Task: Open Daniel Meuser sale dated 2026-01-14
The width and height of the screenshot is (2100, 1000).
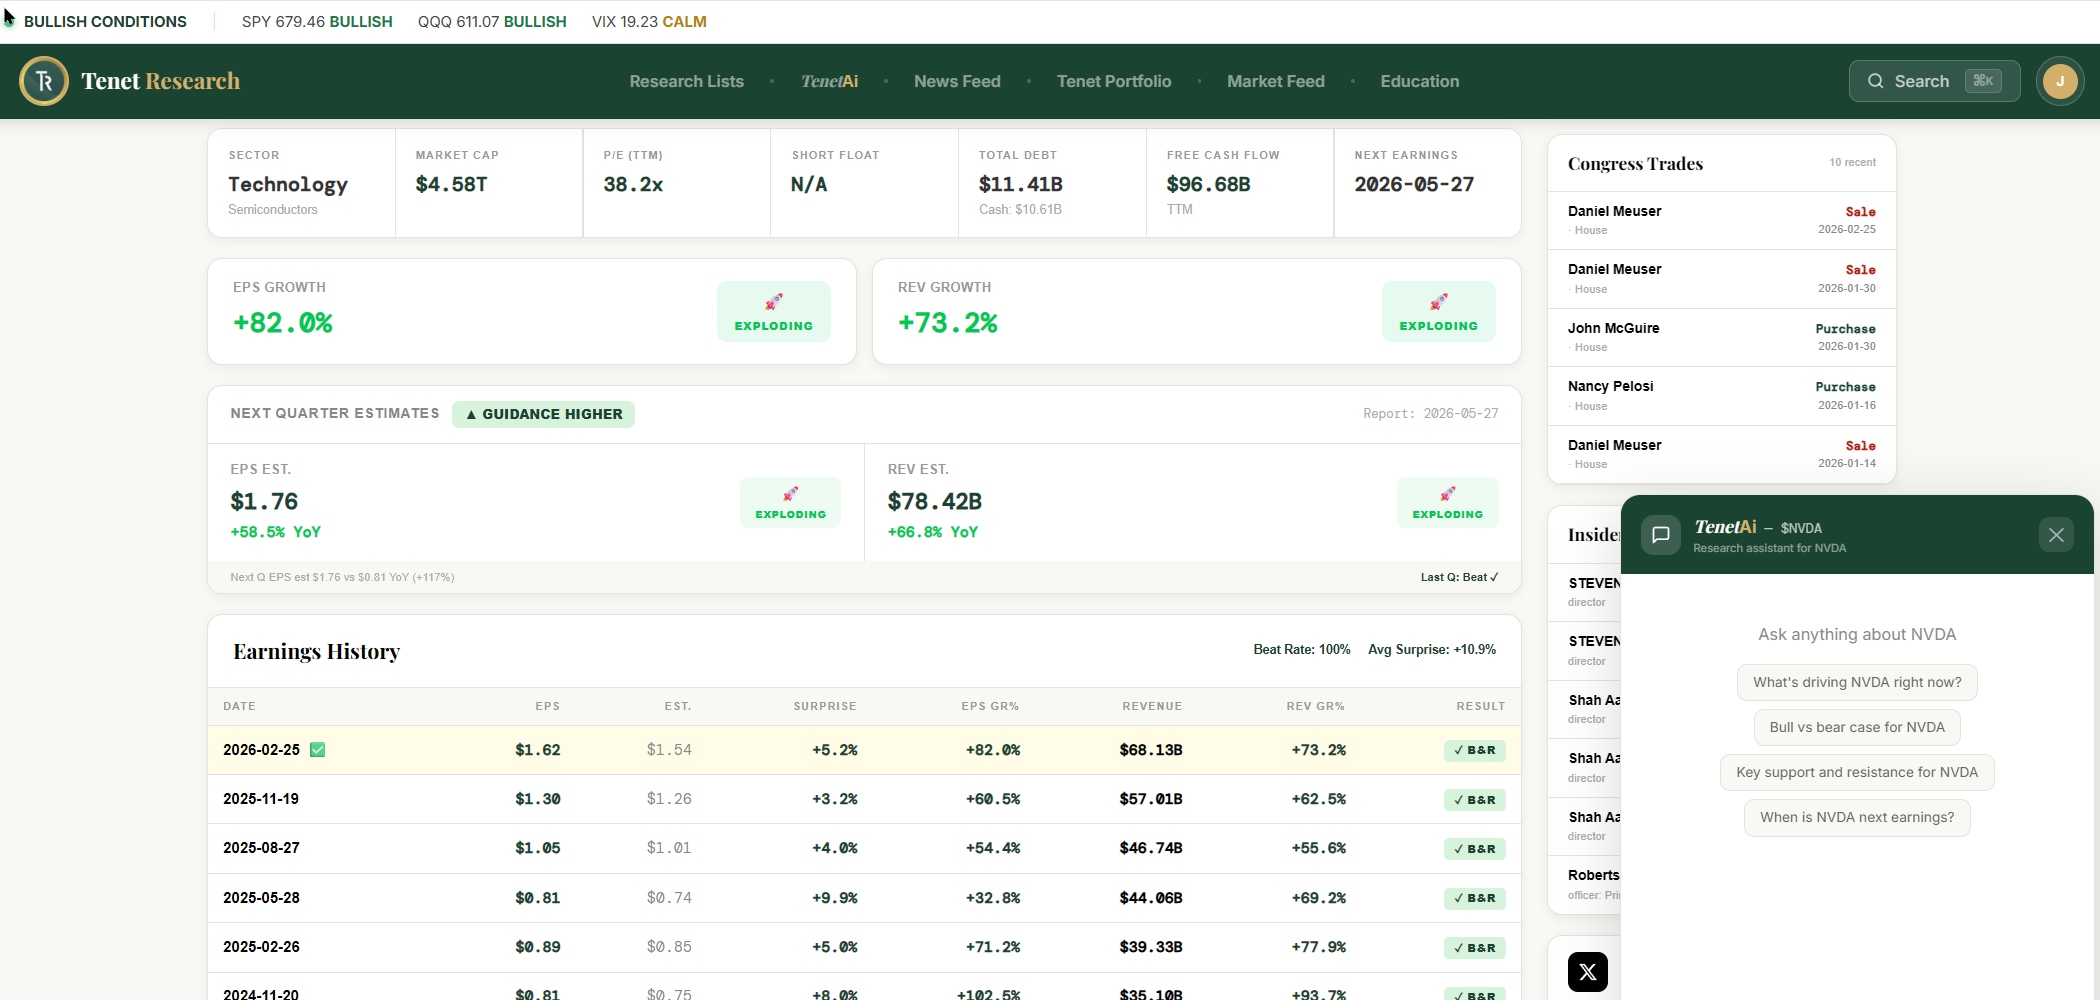Action: tap(1721, 454)
